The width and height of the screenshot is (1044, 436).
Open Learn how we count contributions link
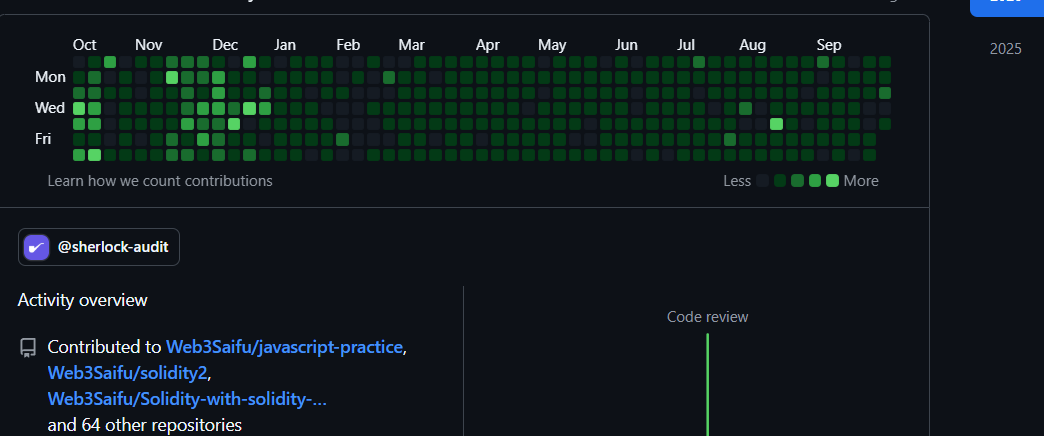[160, 181]
